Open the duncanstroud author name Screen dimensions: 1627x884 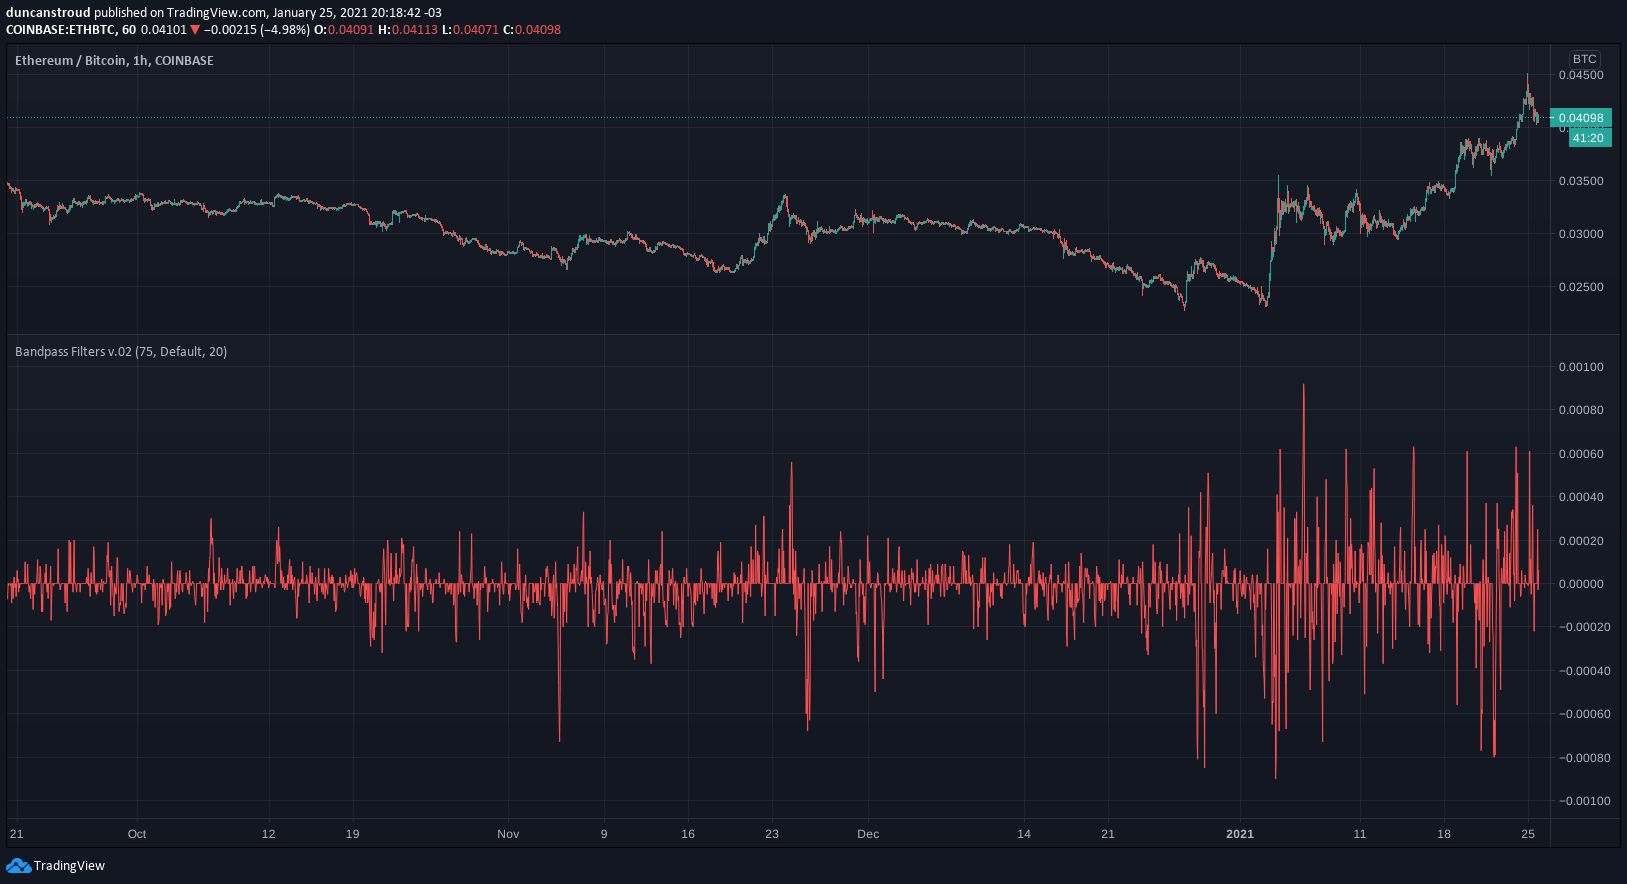tap(48, 13)
